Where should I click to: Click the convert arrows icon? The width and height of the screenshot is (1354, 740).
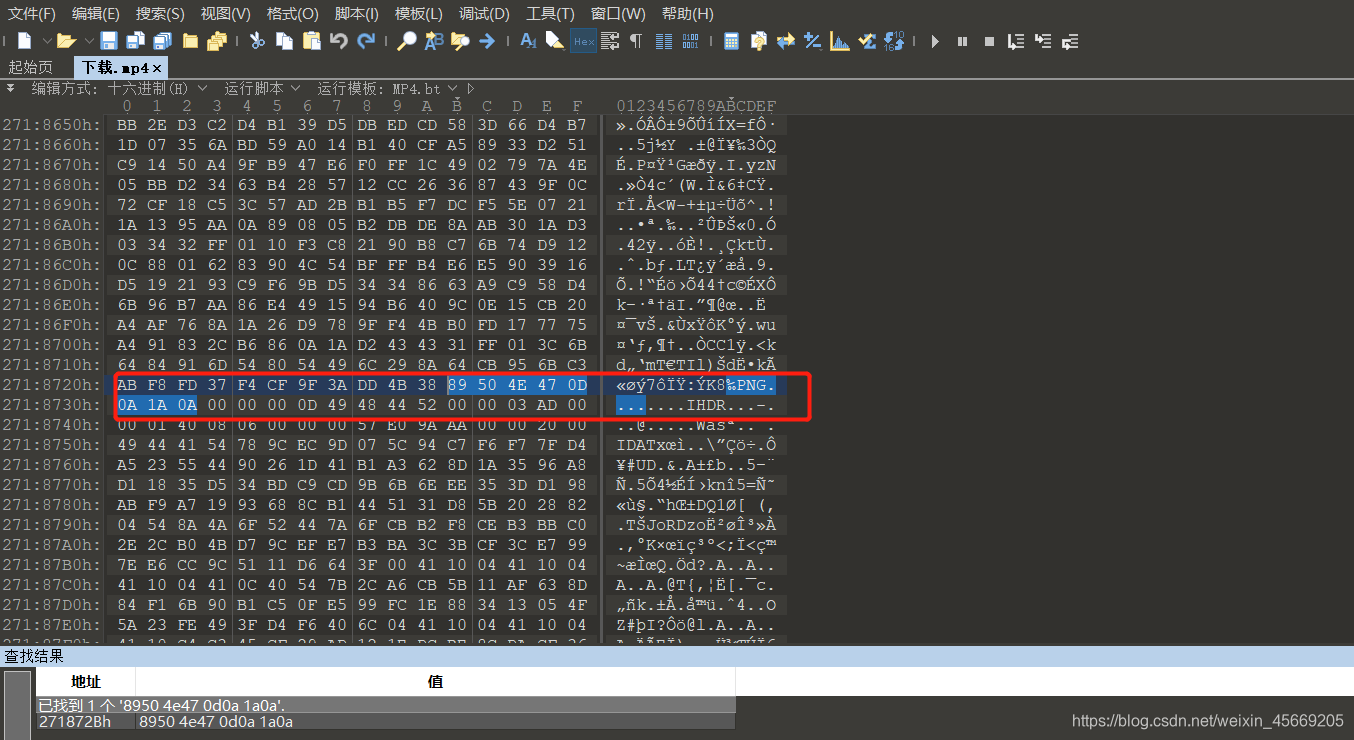pyautogui.click(x=785, y=41)
